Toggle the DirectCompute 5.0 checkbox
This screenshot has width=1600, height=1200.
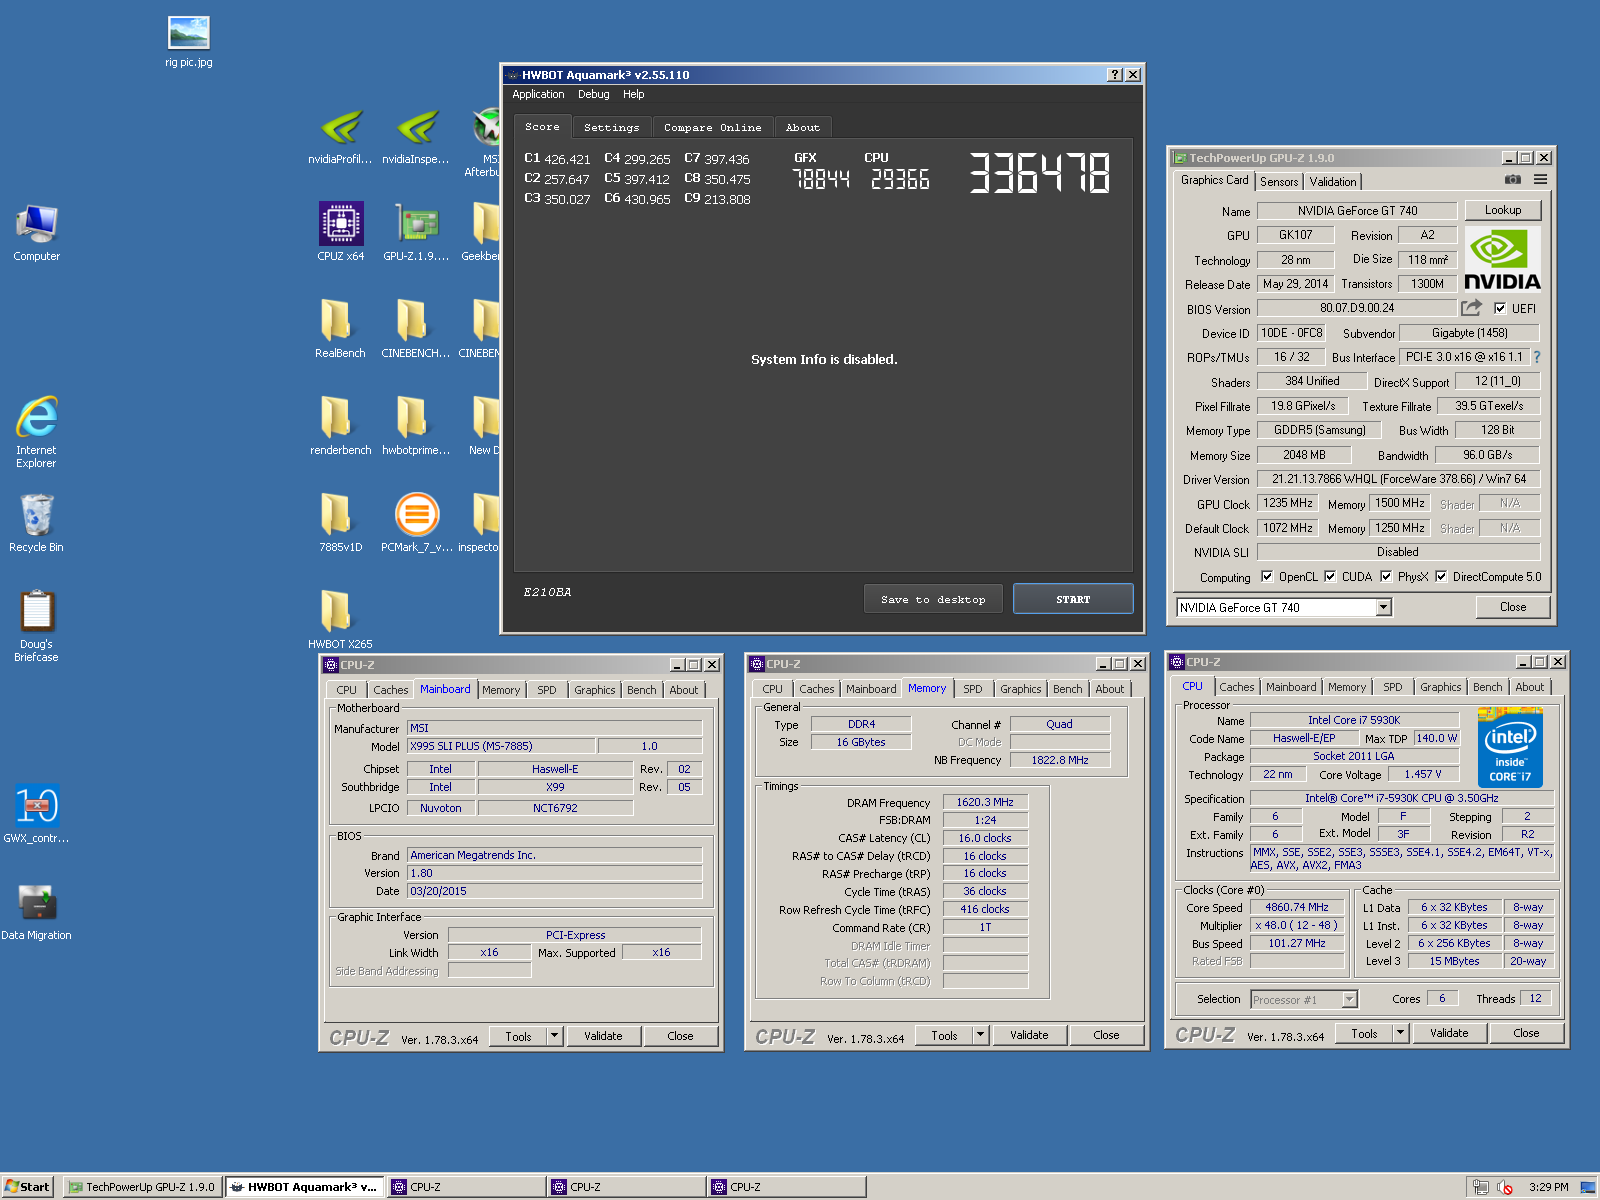1441,576
